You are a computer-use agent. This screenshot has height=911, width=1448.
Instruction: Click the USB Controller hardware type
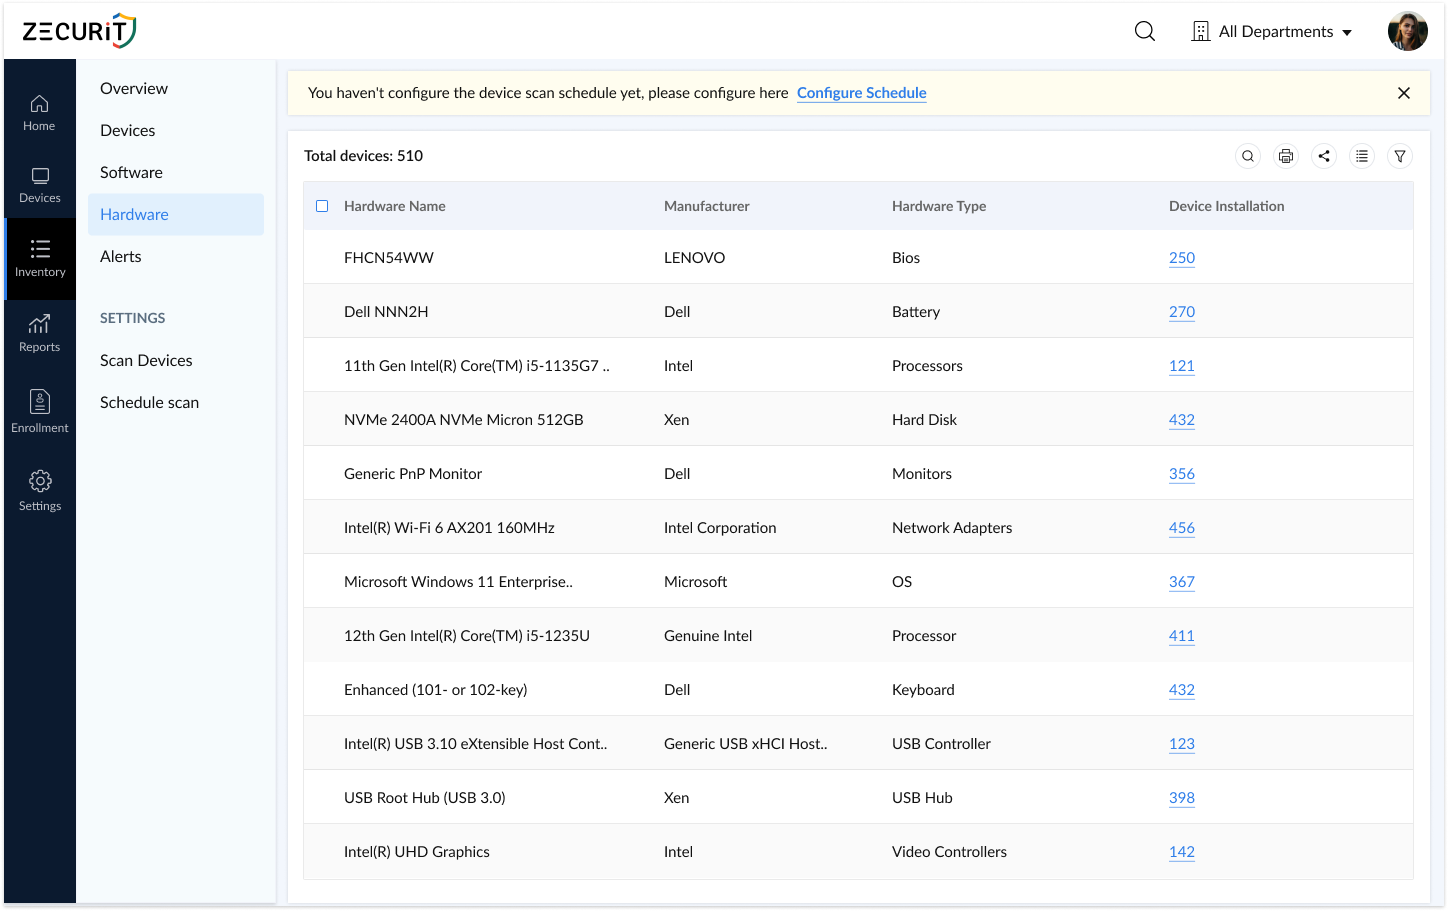[x=941, y=744]
